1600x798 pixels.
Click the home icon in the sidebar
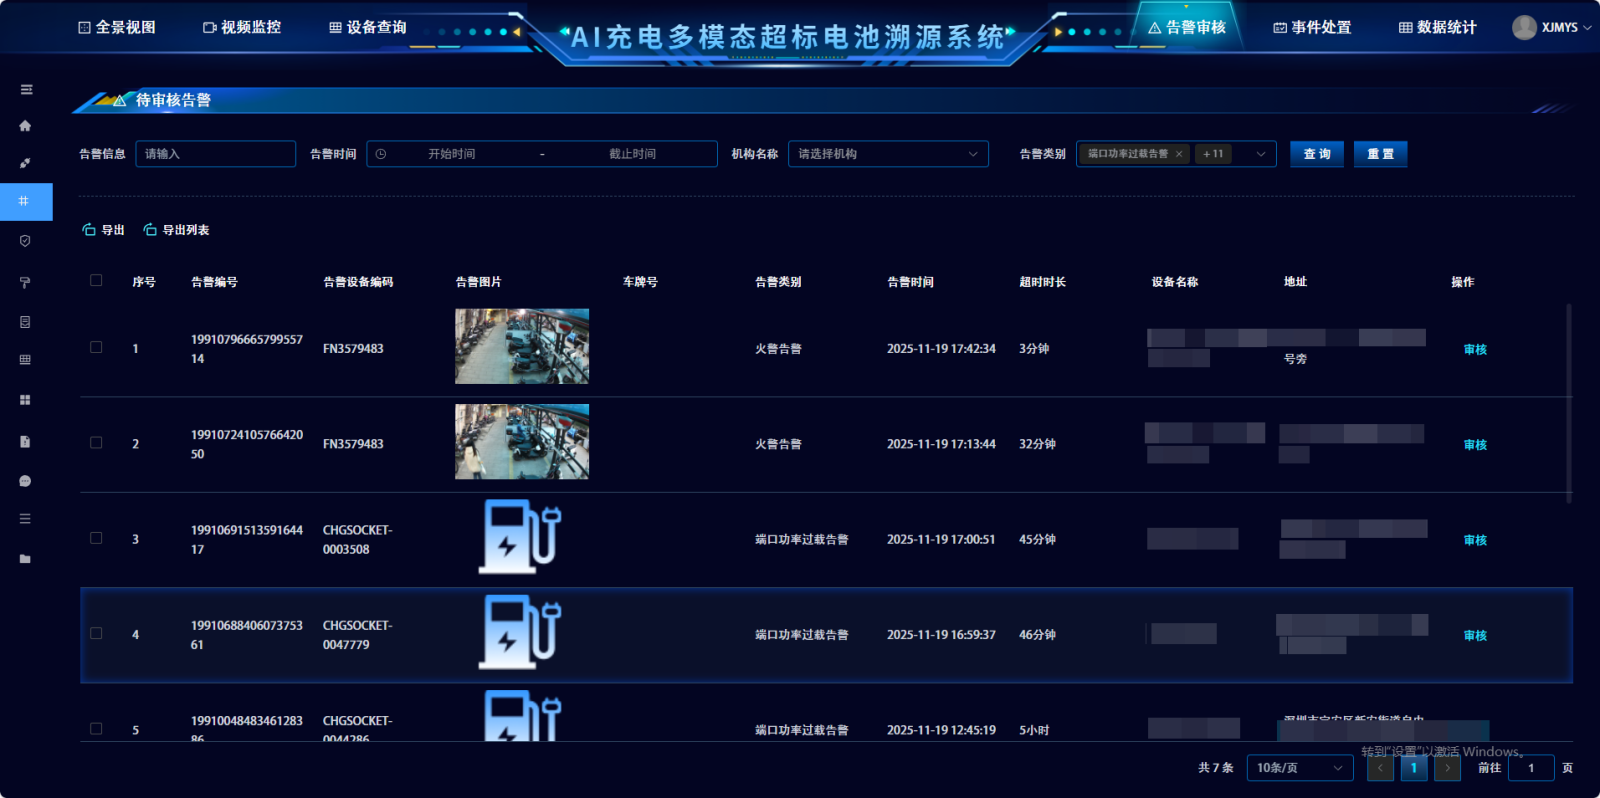click(x=25, y=126)
